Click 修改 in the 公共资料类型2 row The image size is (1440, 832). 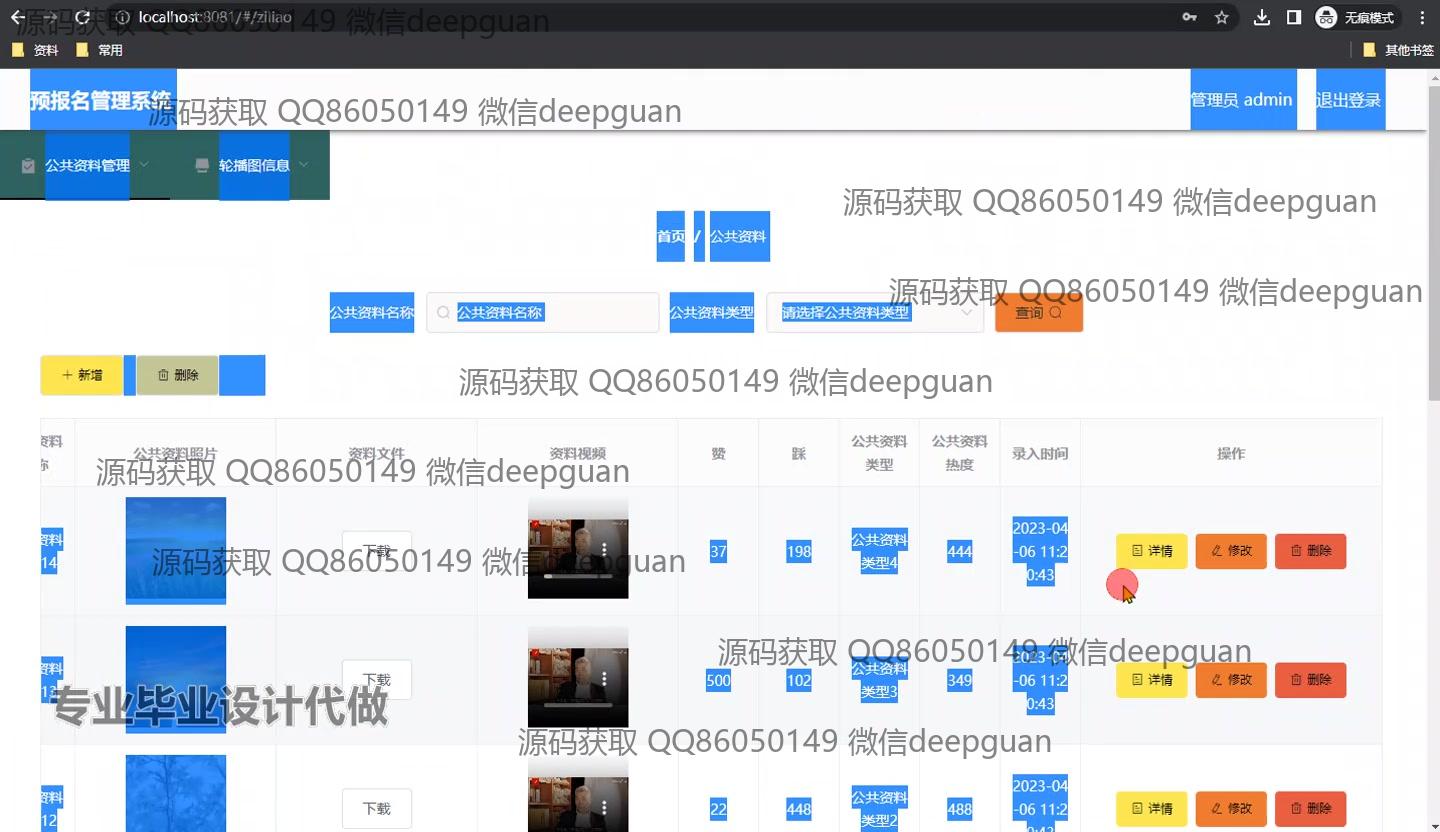[x=1231, y=809]
